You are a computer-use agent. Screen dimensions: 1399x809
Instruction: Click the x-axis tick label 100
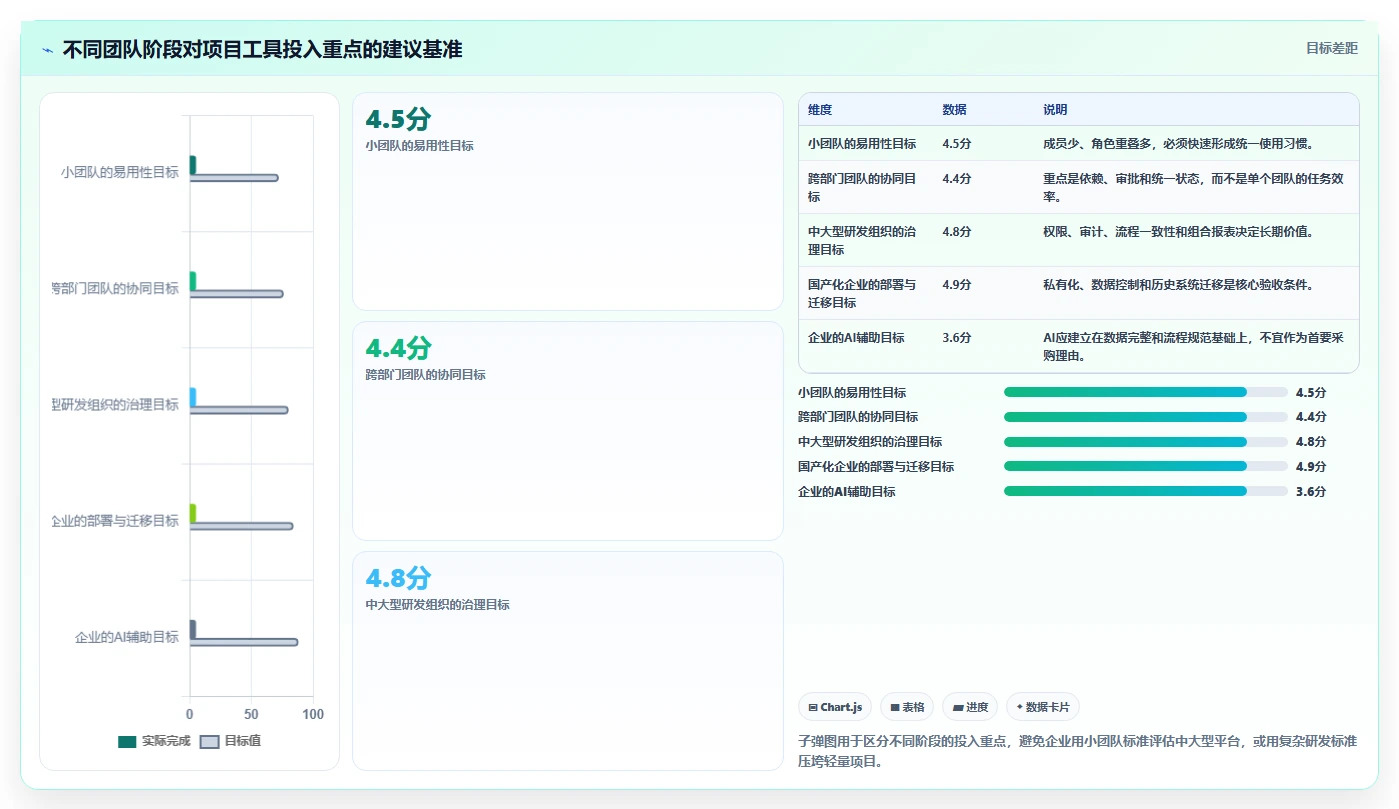[313, 715]
